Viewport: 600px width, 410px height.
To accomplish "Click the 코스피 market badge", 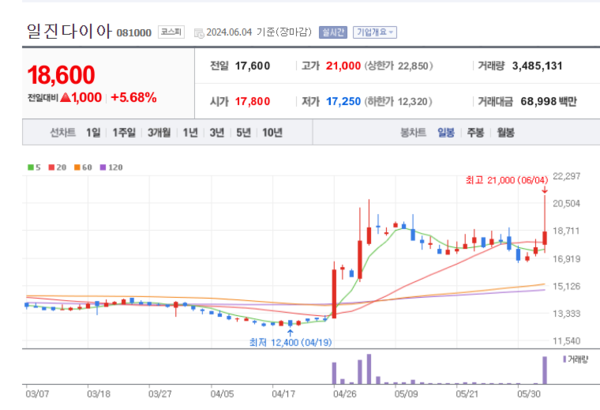I will [171, 32].
